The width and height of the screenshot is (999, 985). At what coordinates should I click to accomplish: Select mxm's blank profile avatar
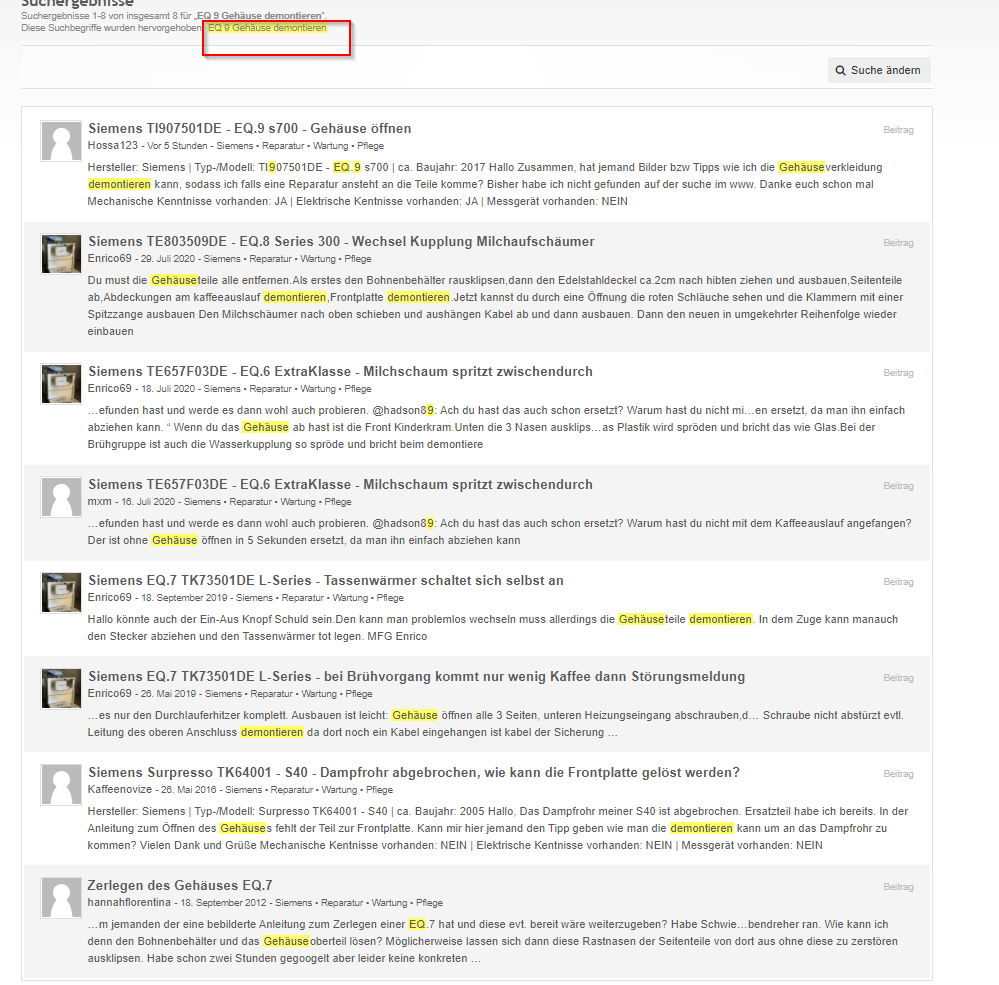point(61,497)
